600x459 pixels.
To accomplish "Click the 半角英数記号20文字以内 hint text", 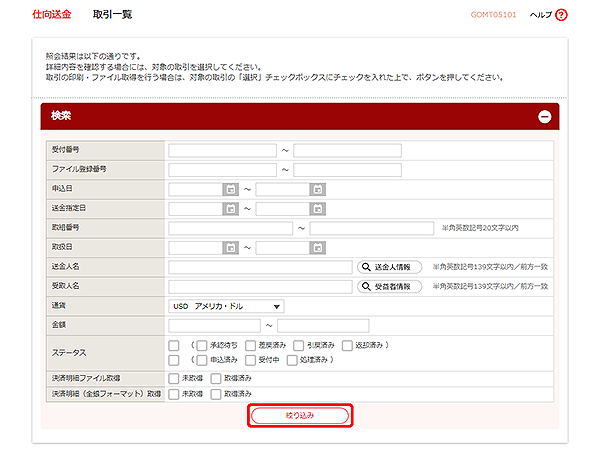I will 480,228.
